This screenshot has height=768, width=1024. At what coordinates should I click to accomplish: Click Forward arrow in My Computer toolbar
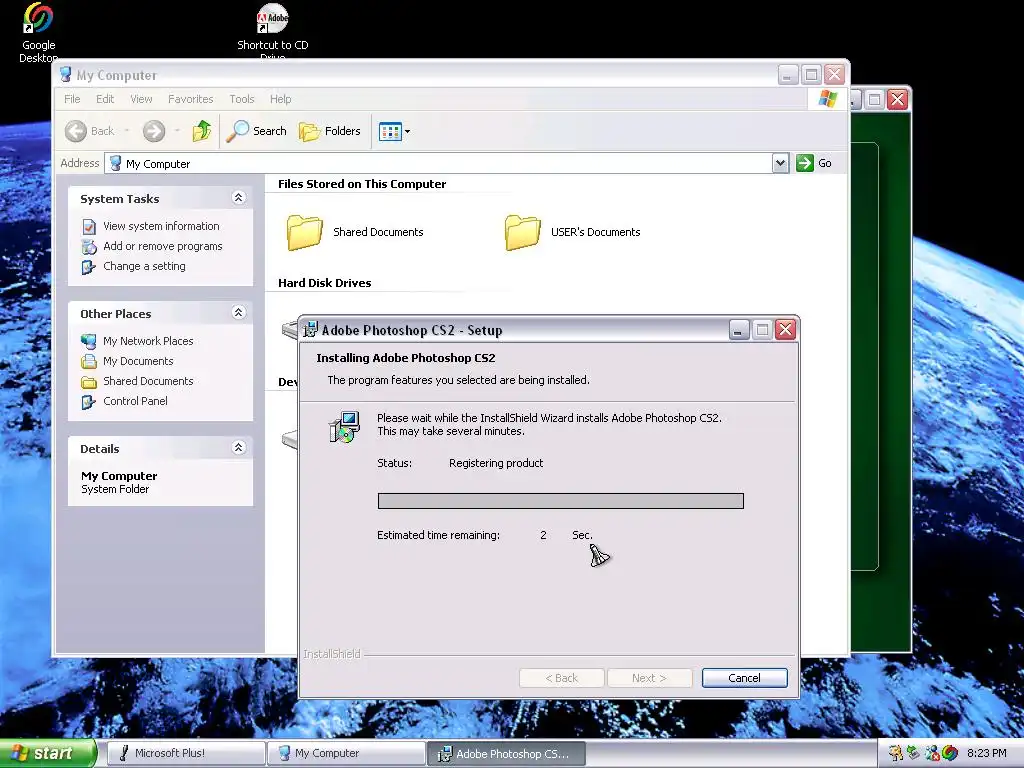[x=154, y=131]
